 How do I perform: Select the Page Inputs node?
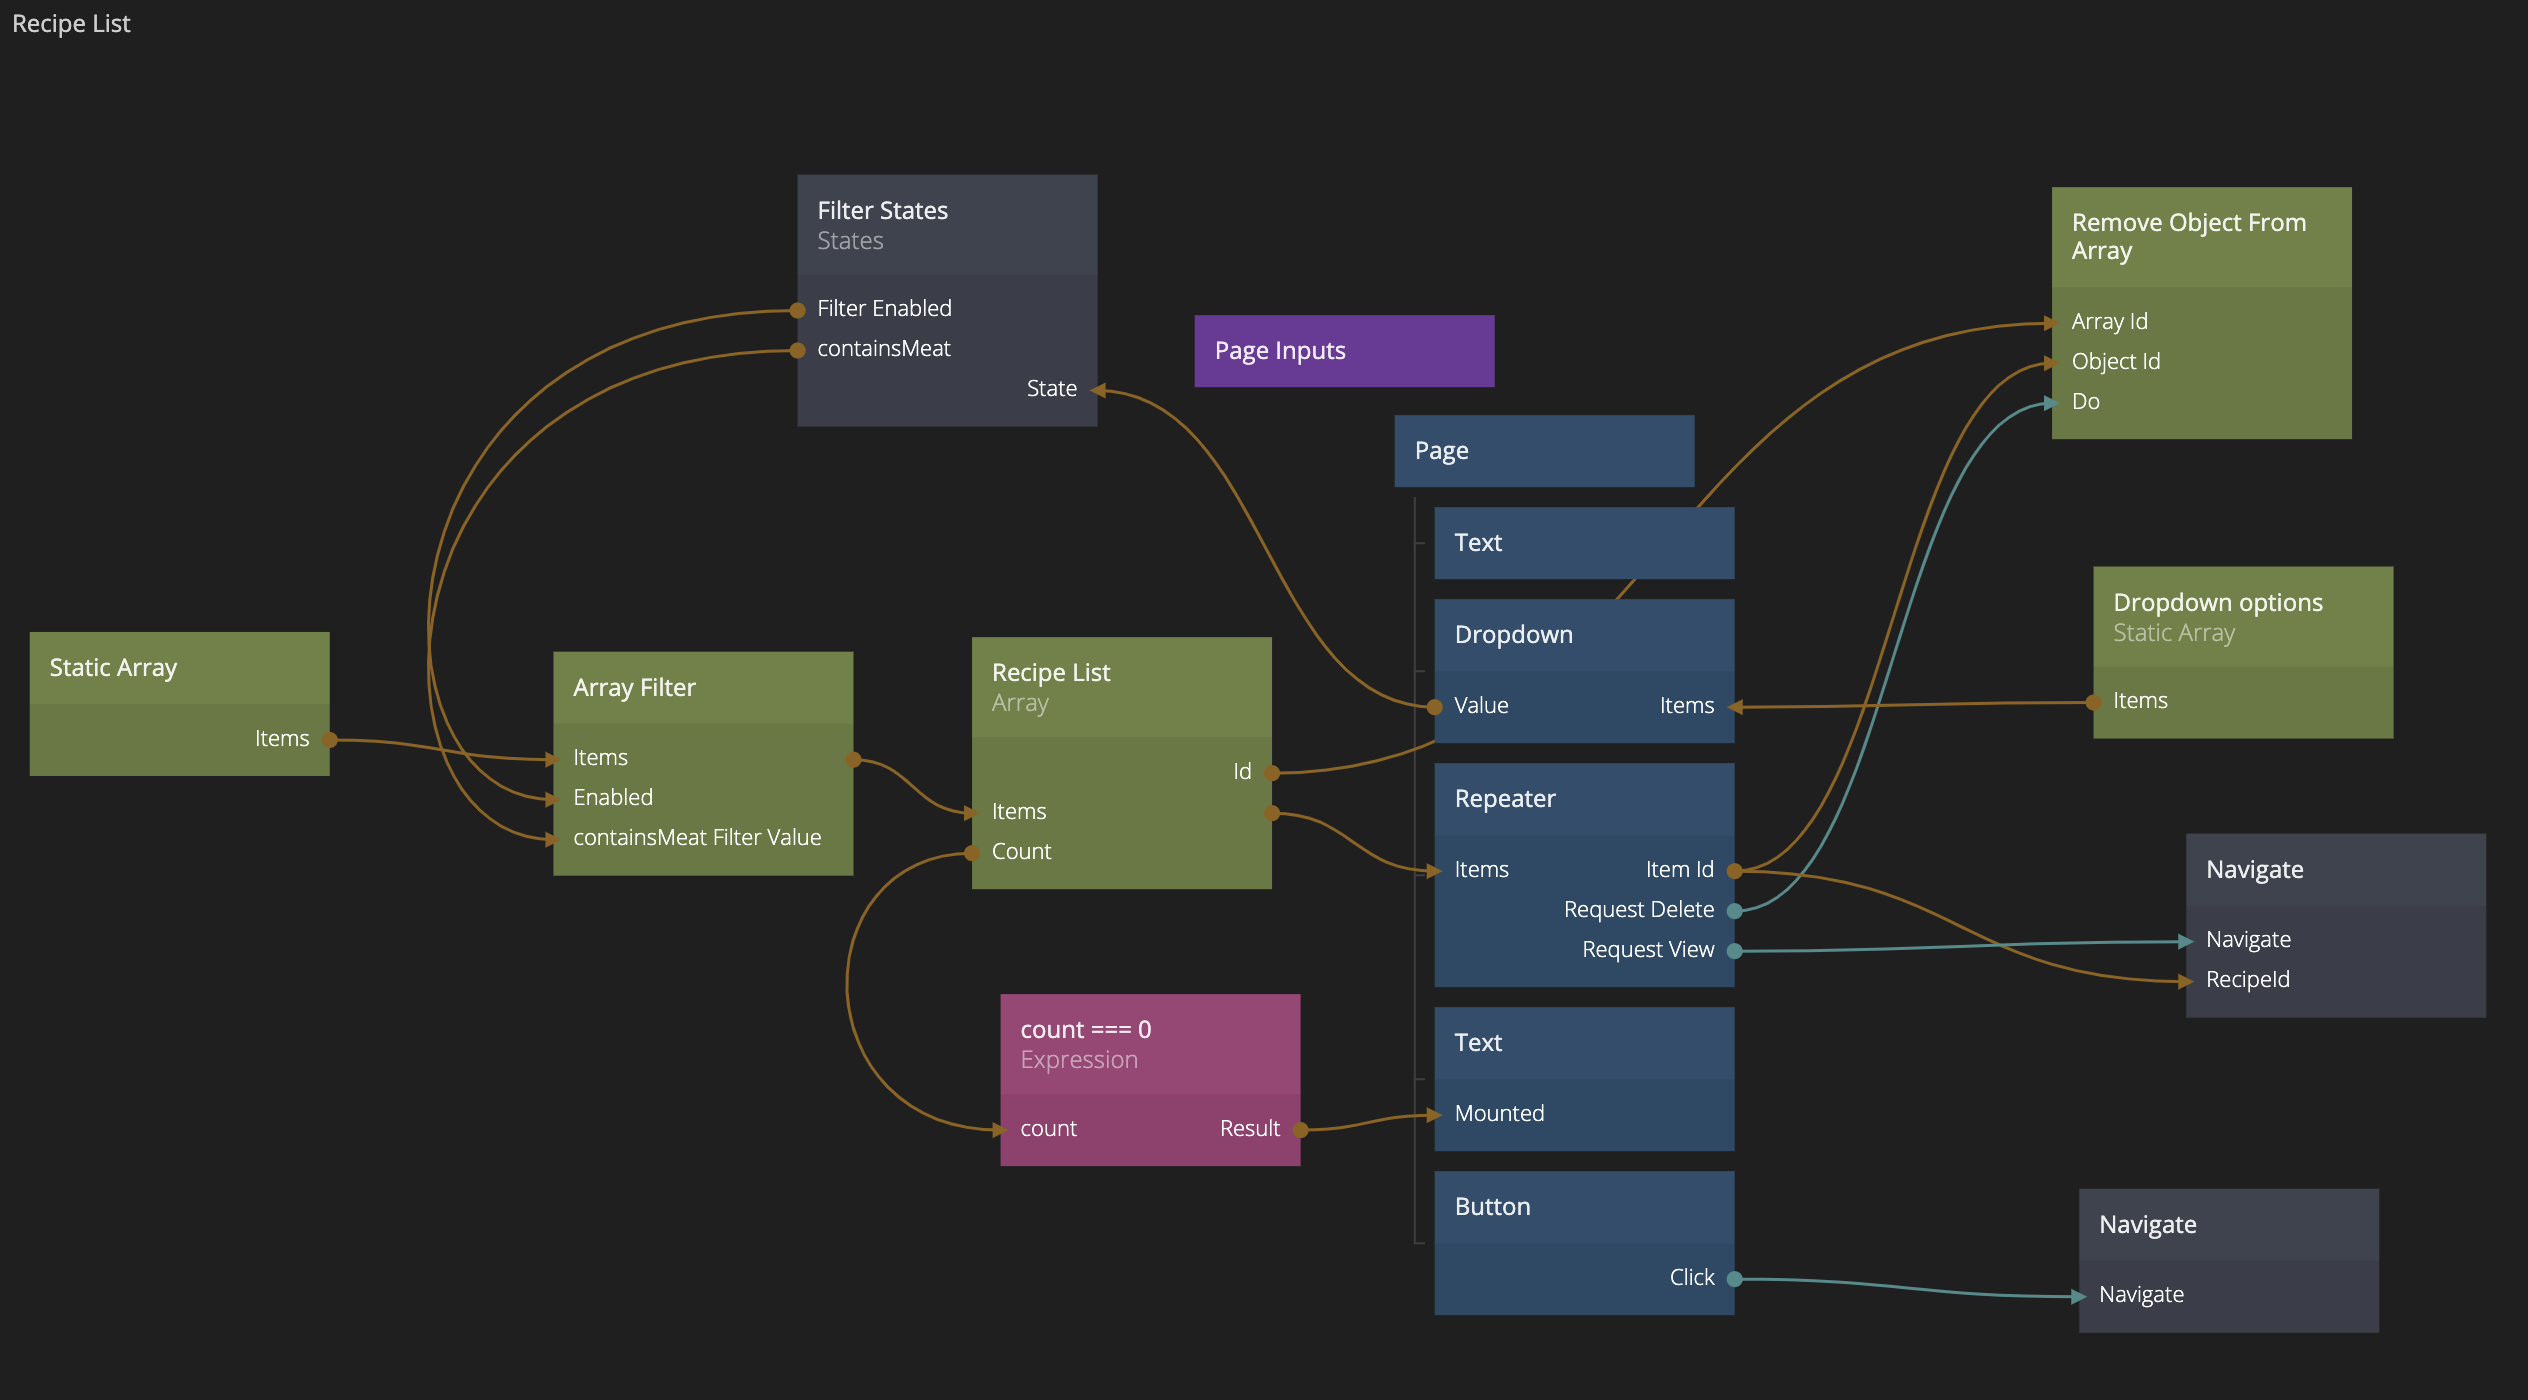pyautogui.click(x=1343, y=351)
